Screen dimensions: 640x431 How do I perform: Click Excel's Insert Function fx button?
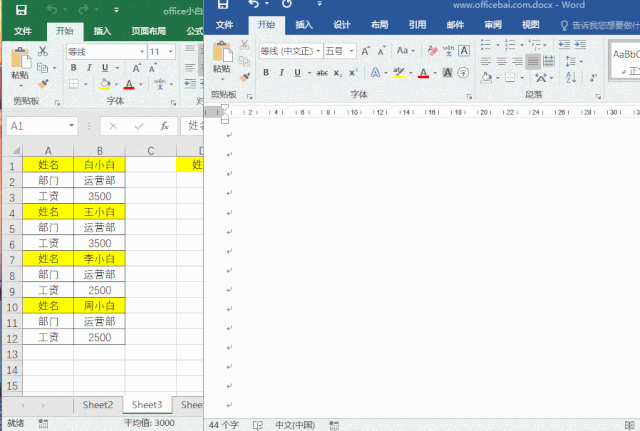164,126
